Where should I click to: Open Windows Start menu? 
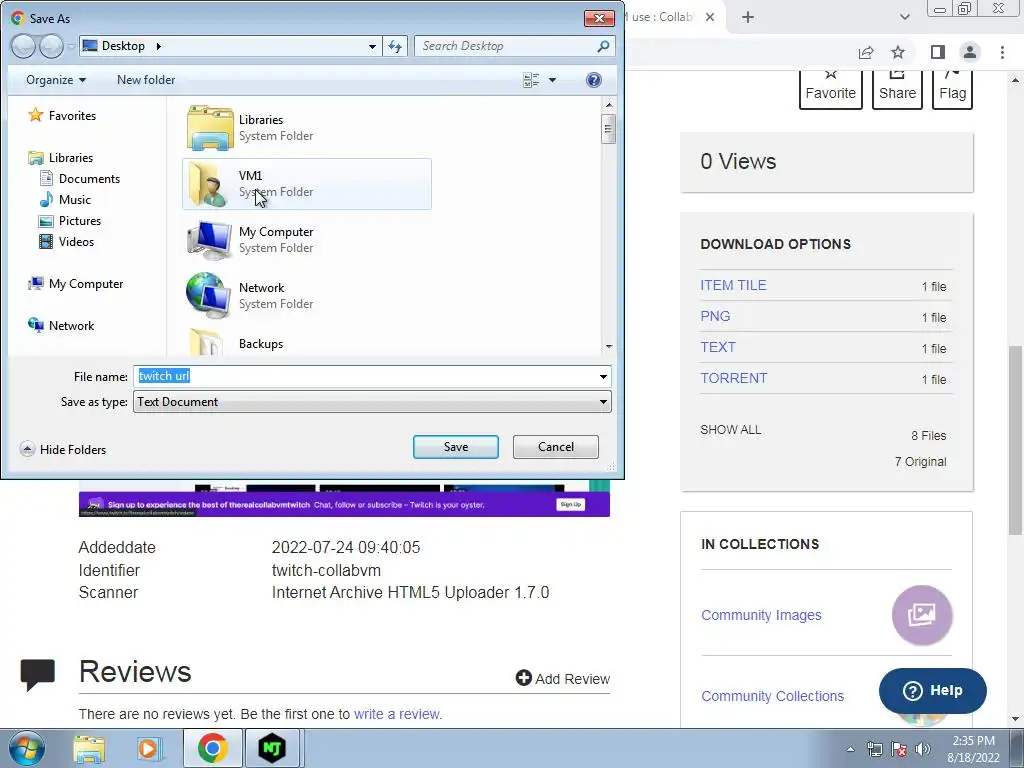(x=27, y=748)
